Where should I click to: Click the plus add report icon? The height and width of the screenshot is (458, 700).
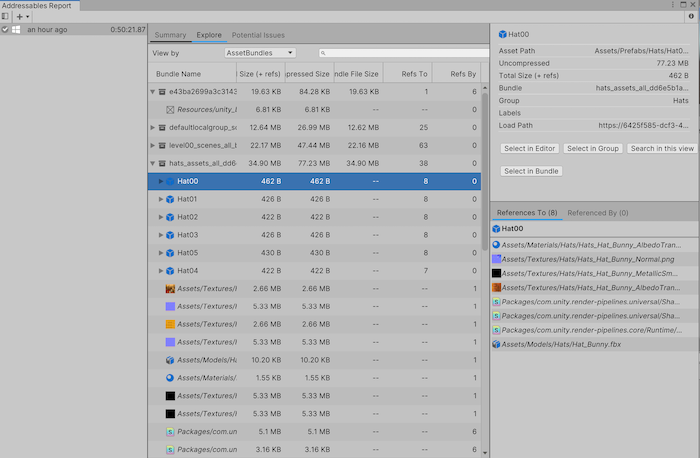pos(18,17)
